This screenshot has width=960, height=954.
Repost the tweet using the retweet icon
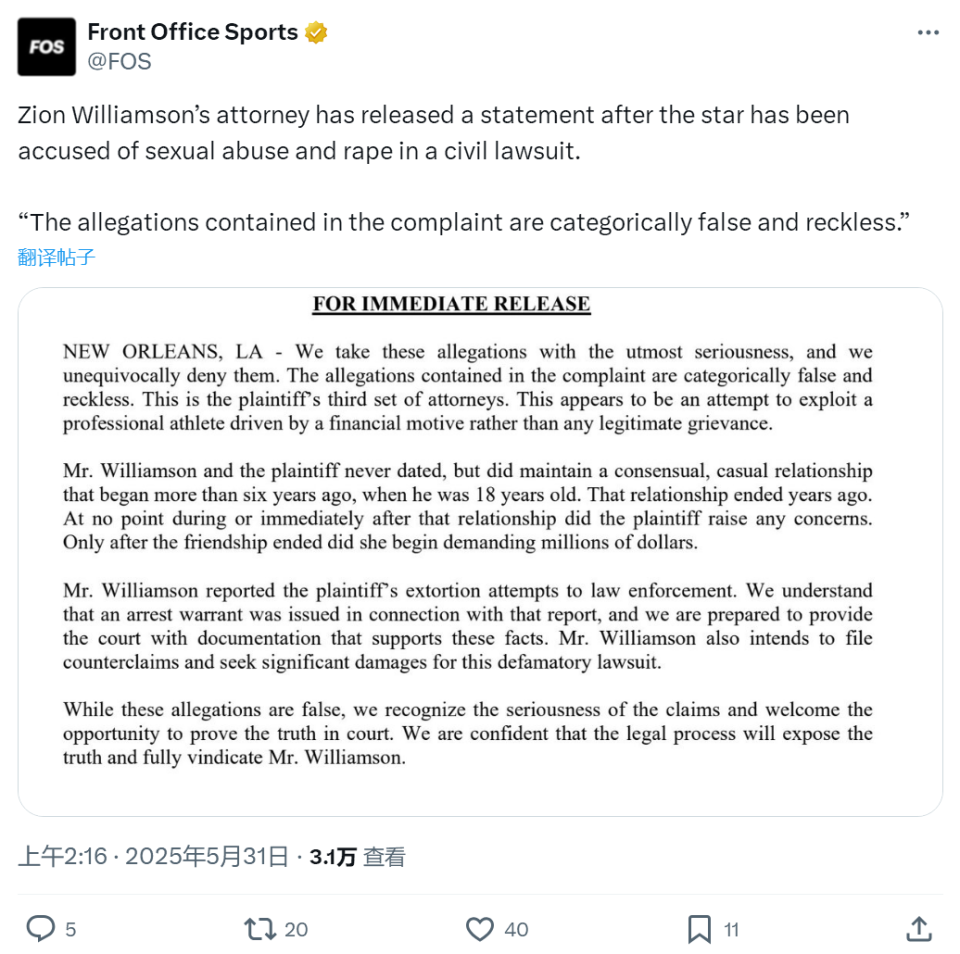[260, 929]
